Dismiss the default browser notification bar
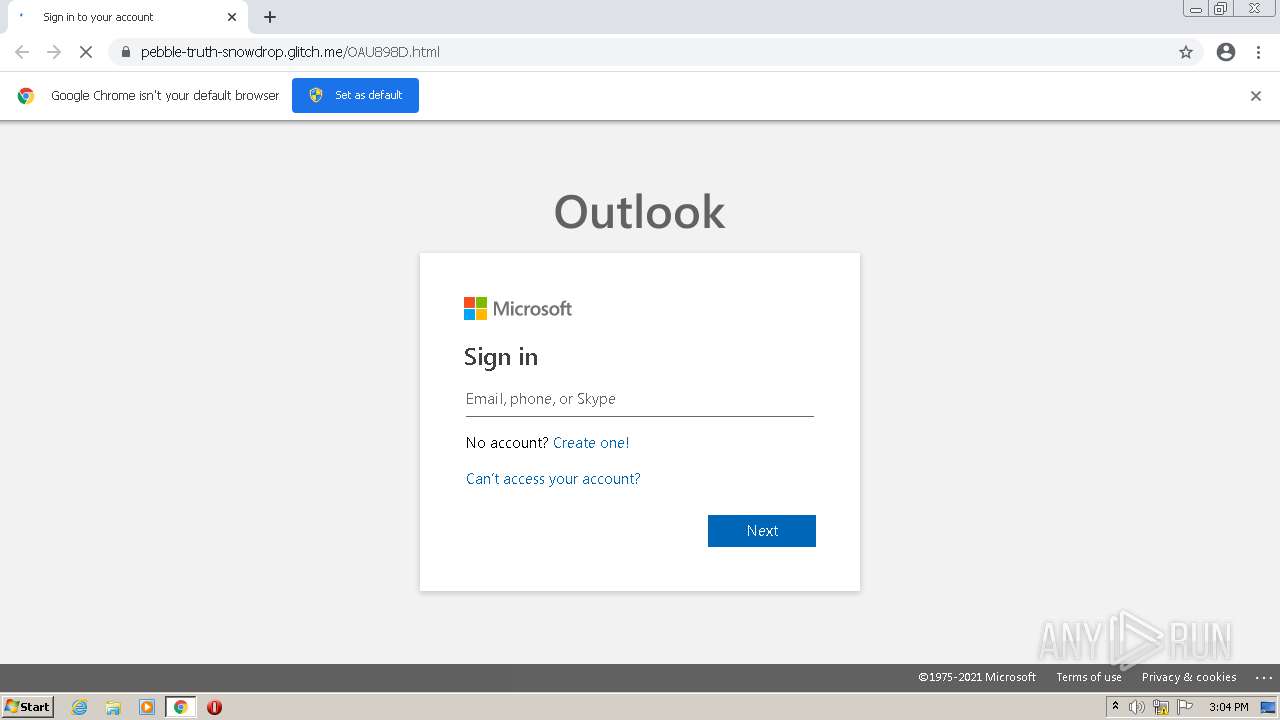The height and width of the screenshot is (720, 1280). click(x=1256, y=96)
